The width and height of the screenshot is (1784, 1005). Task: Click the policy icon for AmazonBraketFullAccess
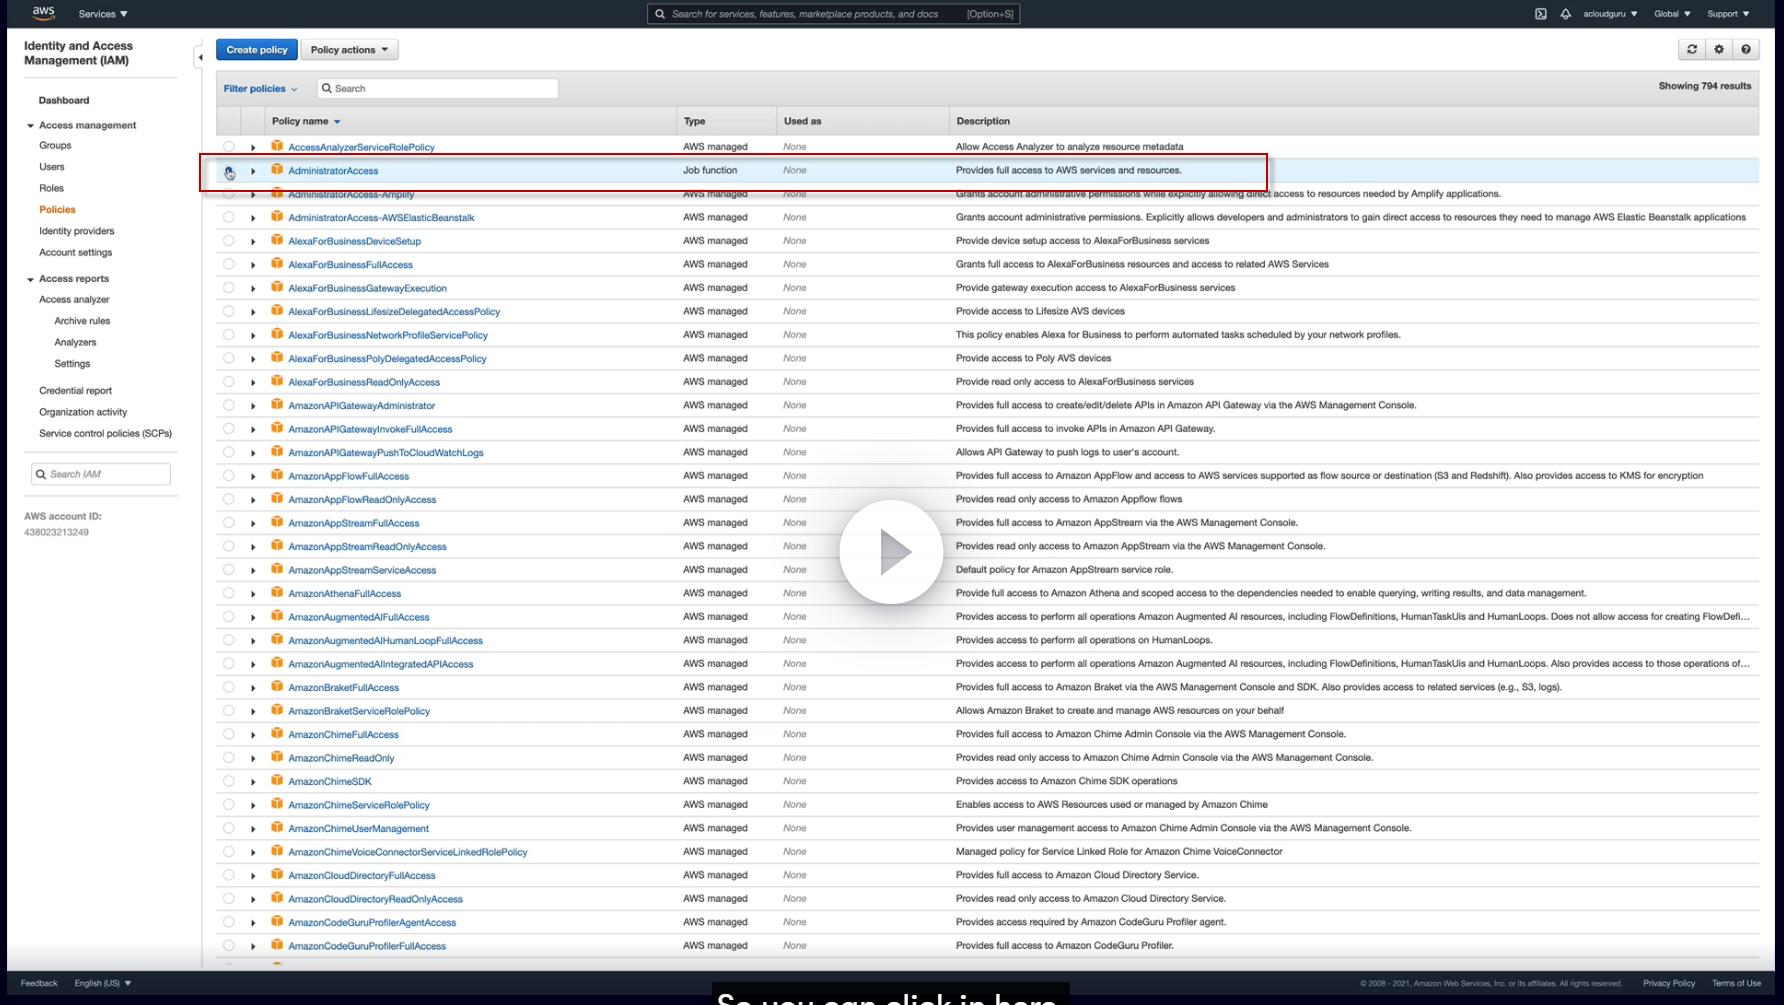(277, 687)
